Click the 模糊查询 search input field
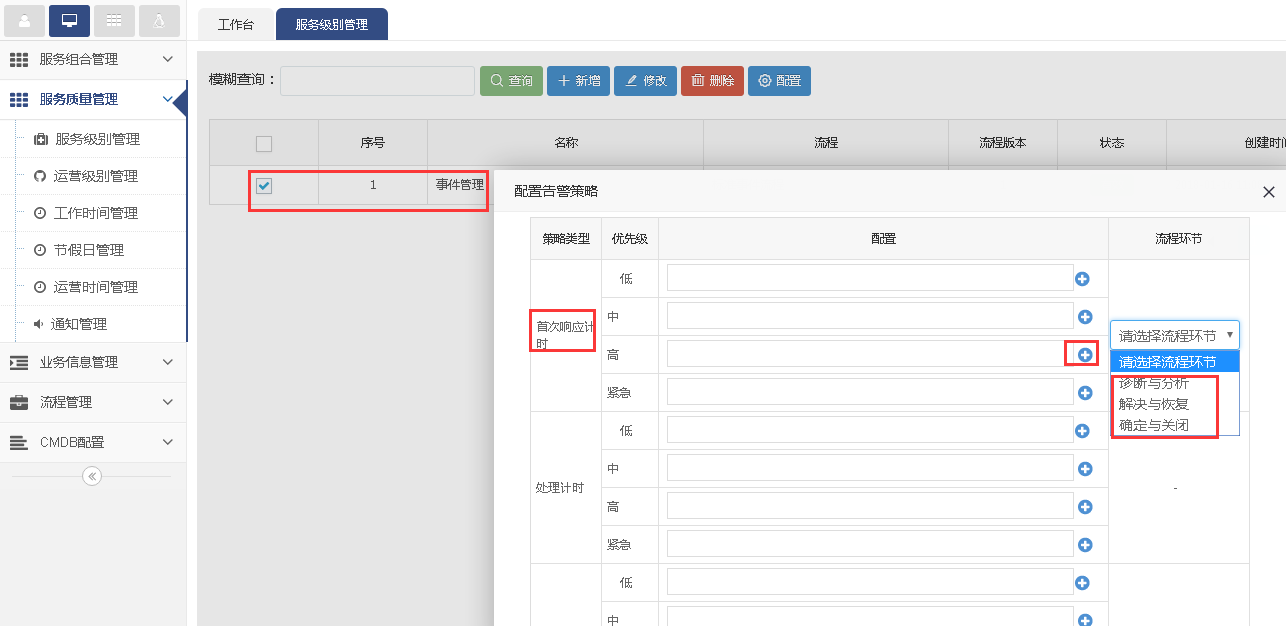 point(377,81)
